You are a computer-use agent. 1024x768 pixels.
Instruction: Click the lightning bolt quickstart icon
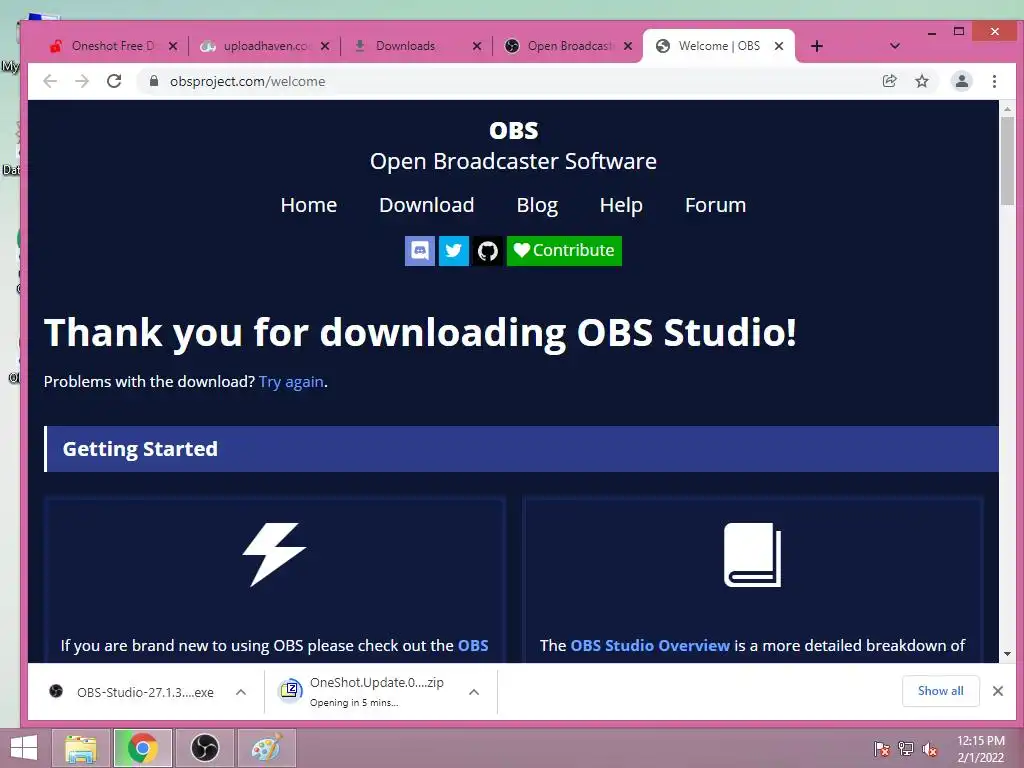[x=274, y=554]
